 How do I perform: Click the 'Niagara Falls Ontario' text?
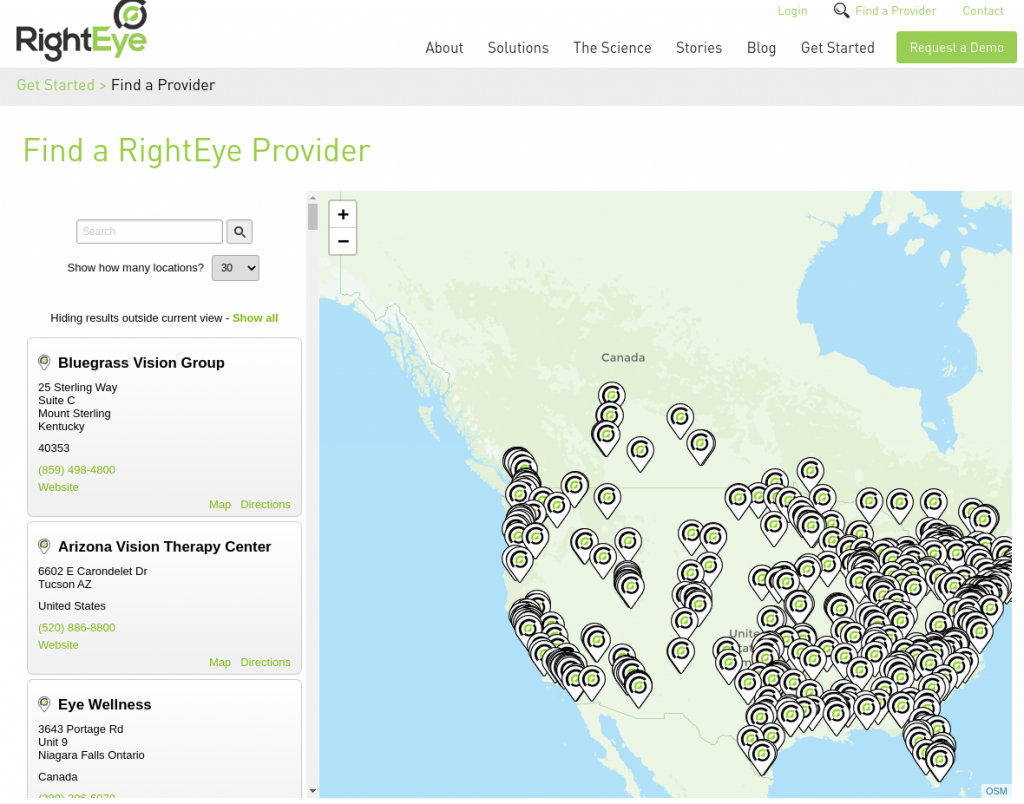click(91, 756)
